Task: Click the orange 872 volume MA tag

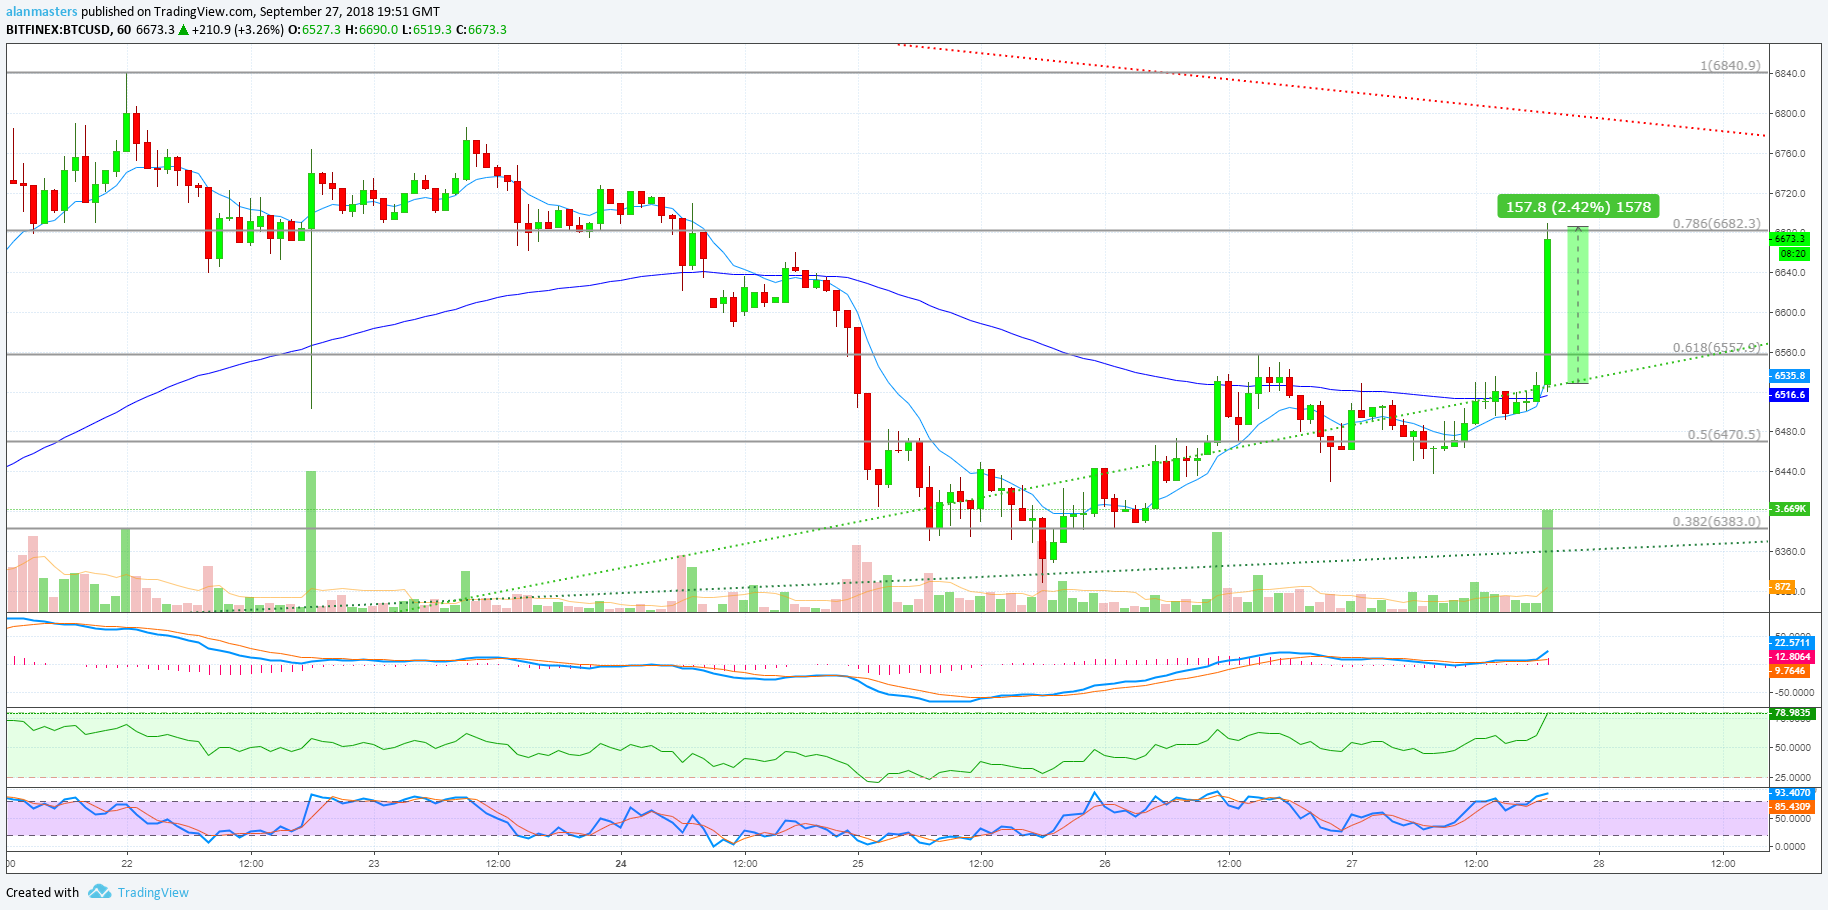Action: [1782, 587]
